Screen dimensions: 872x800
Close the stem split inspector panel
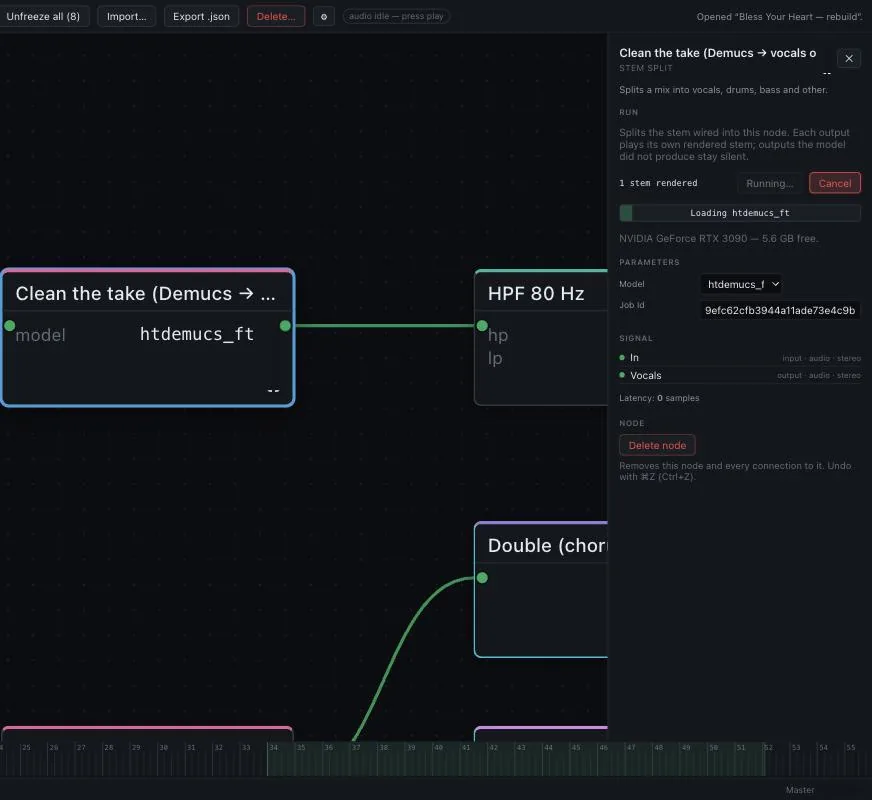(849, 58)
